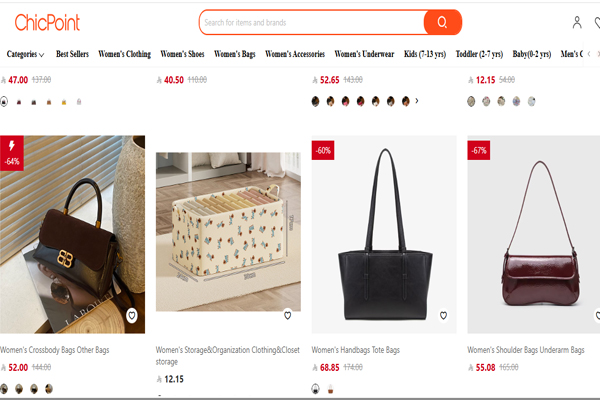Add the crossbody bag to wishlist
Image resolution: width=600 pixels, height=400 pixels.
point(132,316)
